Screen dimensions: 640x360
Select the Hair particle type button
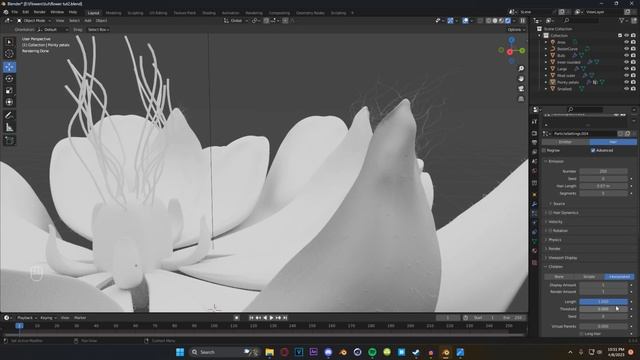pyautogui.click(x=613, y=142)
